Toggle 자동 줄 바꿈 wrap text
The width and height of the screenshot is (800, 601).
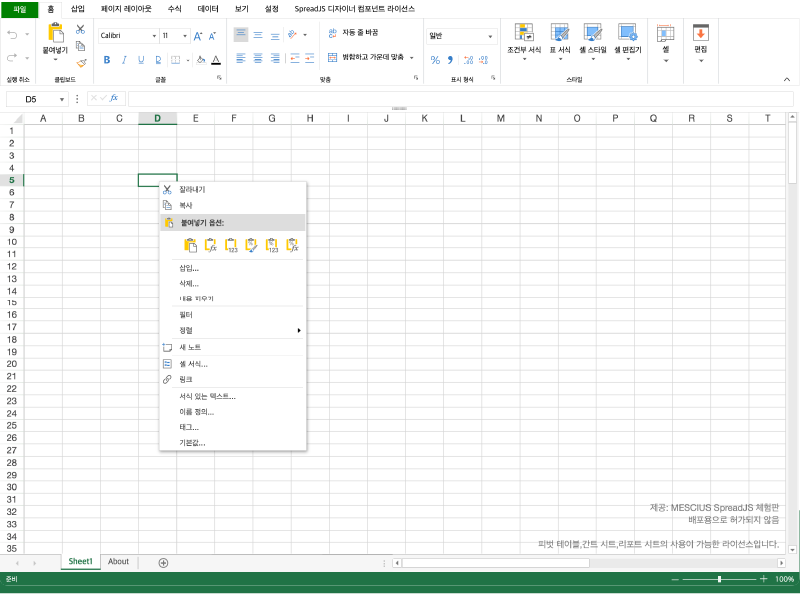click(353, 33)
